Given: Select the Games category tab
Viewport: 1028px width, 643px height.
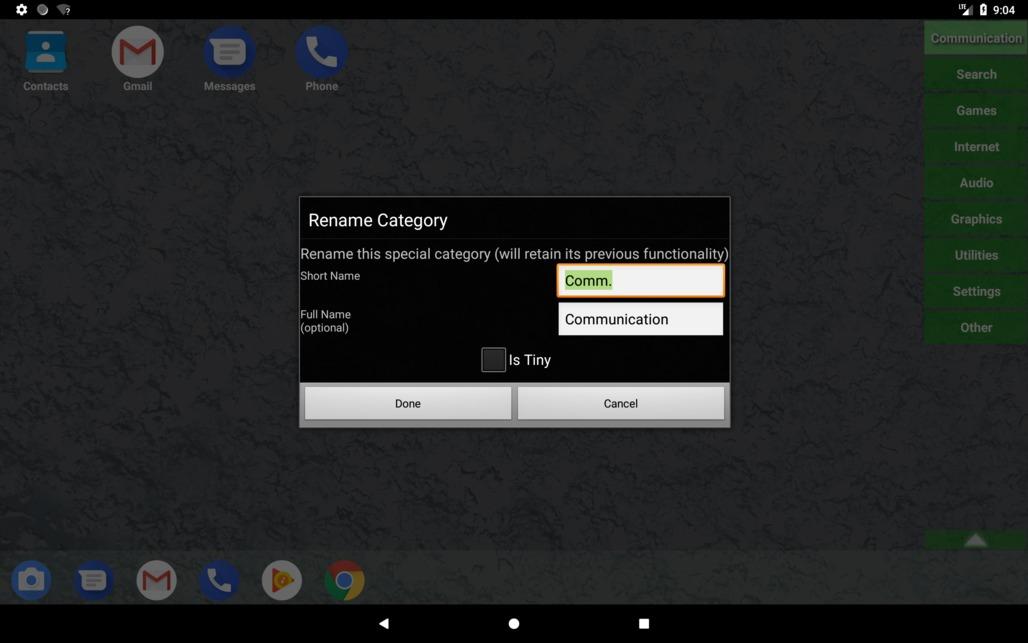Looking at the screenshot, I should 976,111.
